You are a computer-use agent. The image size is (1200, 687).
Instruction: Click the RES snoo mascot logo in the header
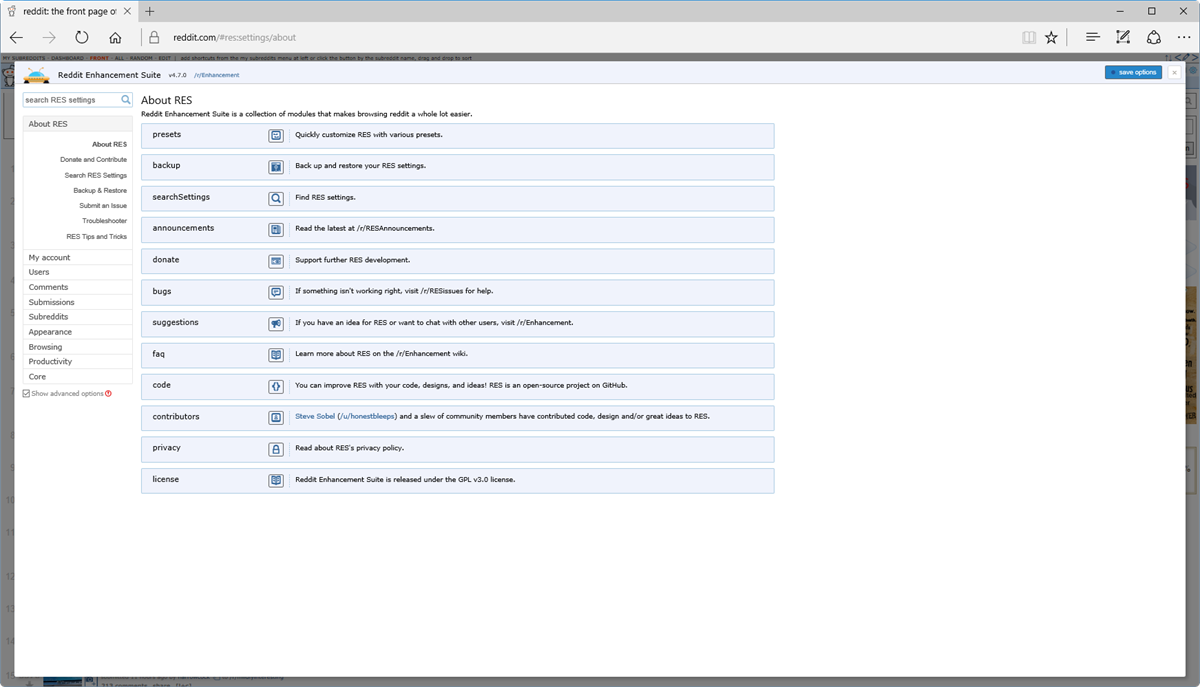pyautogui.click(x=36, y=74)
